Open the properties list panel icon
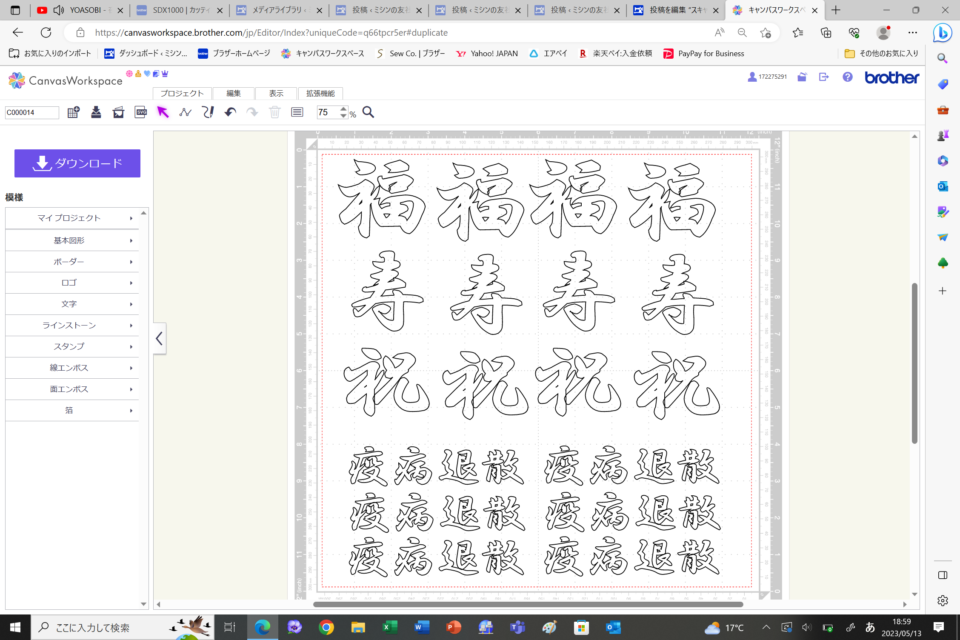960x640 pixels. pos(297,112)
